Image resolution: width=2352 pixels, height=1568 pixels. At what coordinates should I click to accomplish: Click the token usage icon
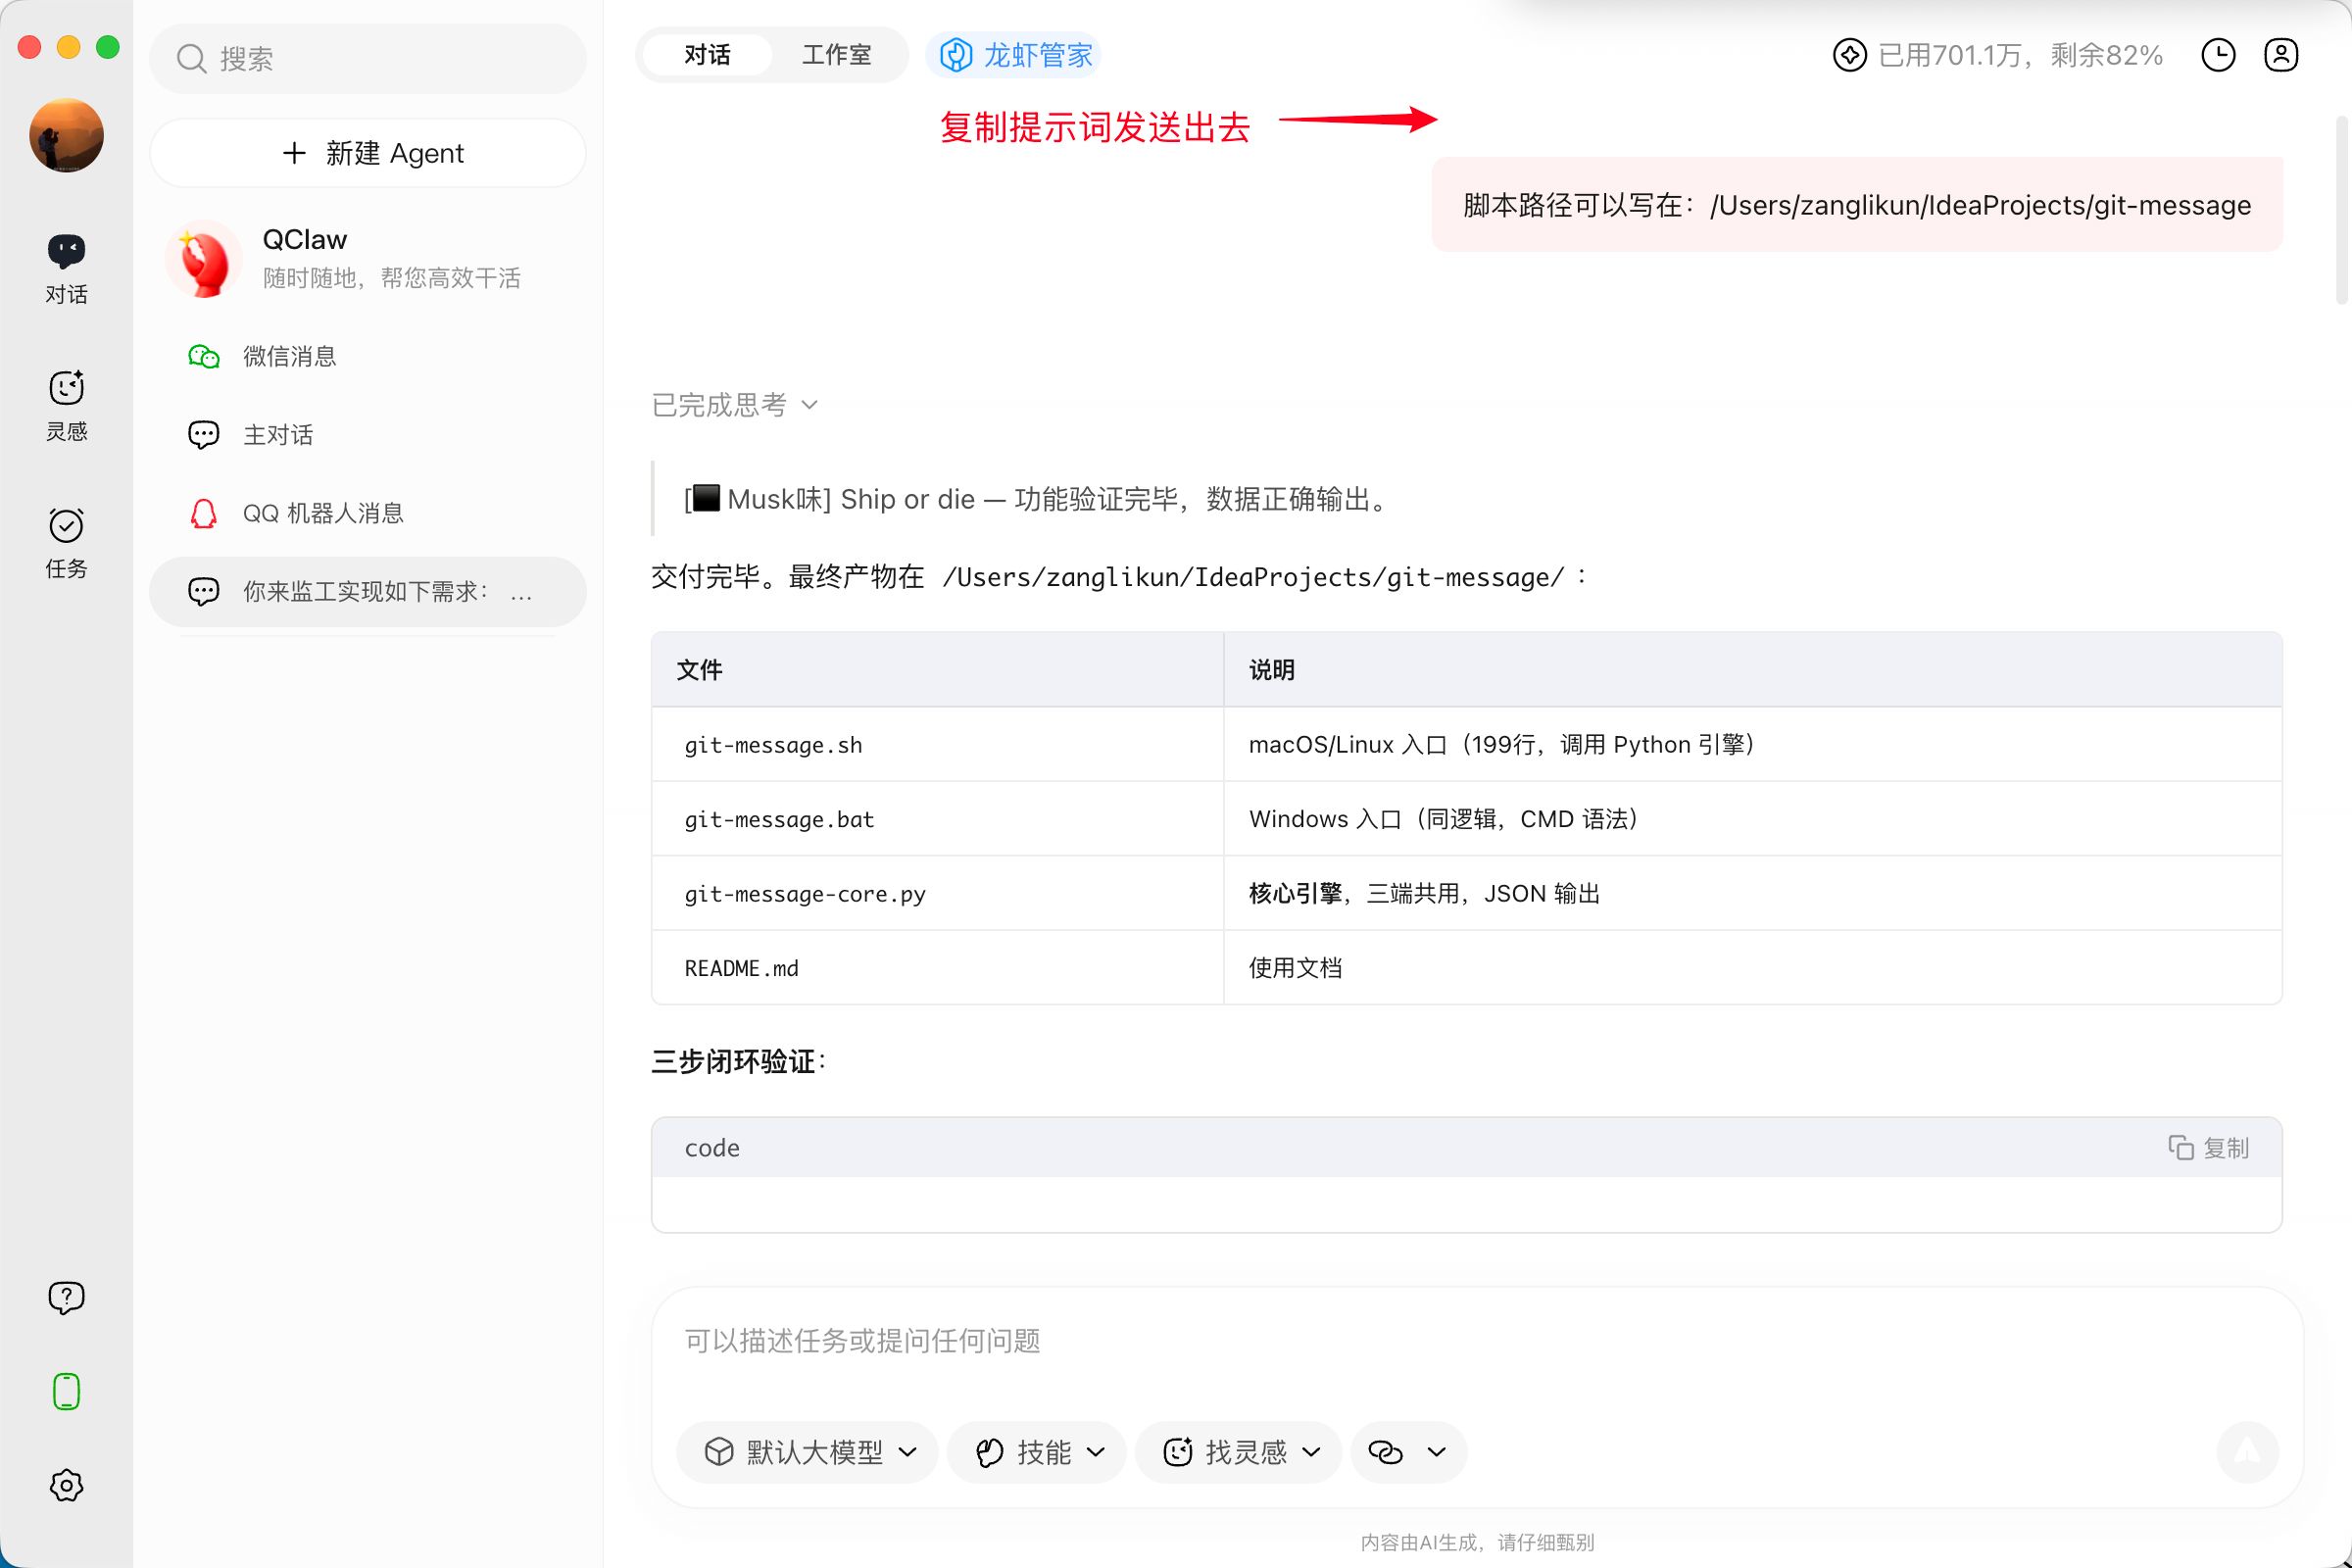pos(1849,55)
